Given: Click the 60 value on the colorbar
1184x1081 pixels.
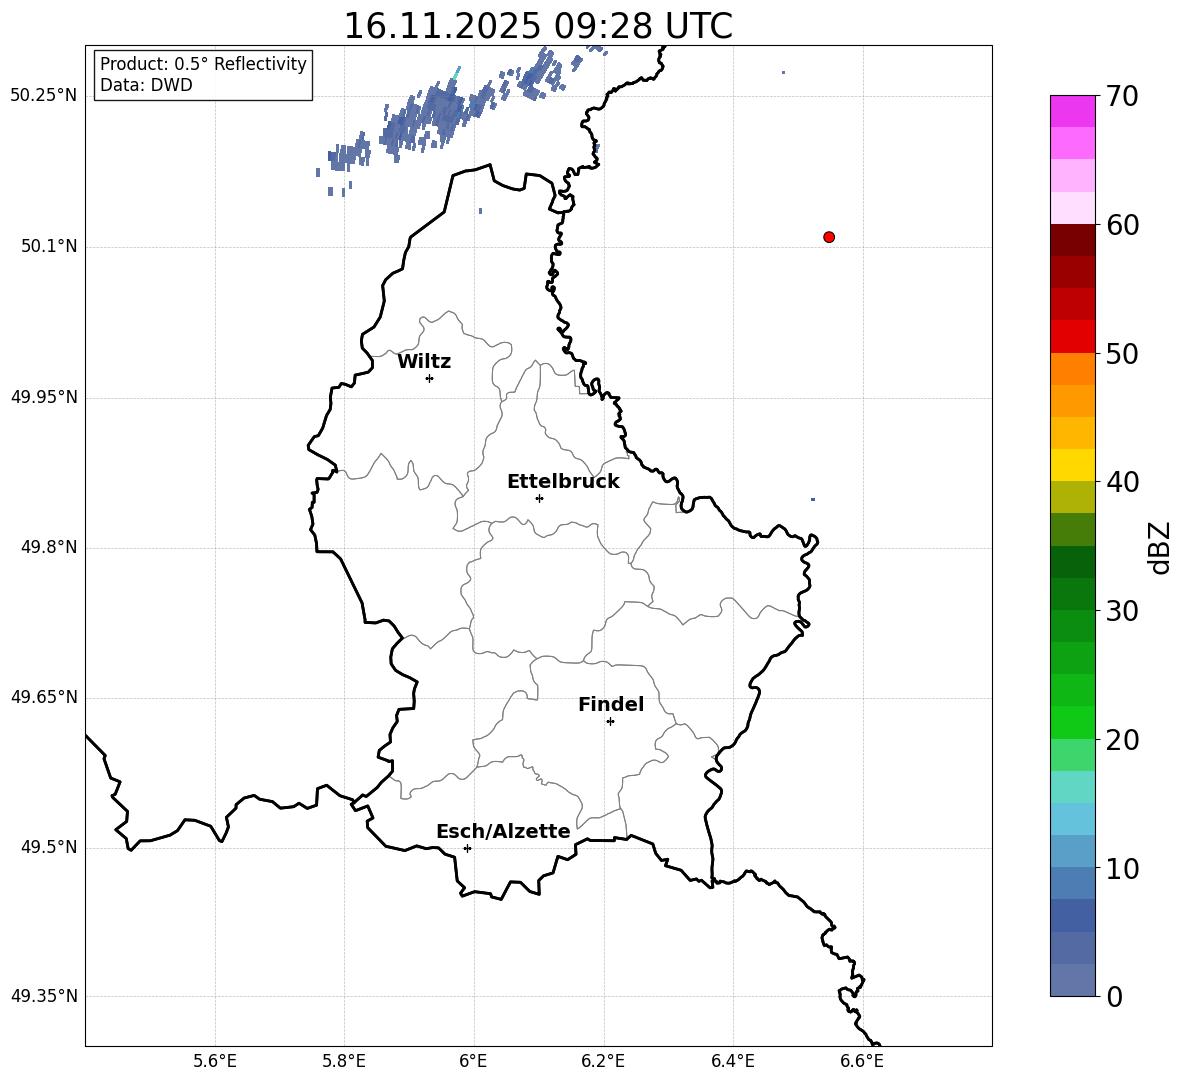Looking at the screenshot, I should coord(1122,225).
